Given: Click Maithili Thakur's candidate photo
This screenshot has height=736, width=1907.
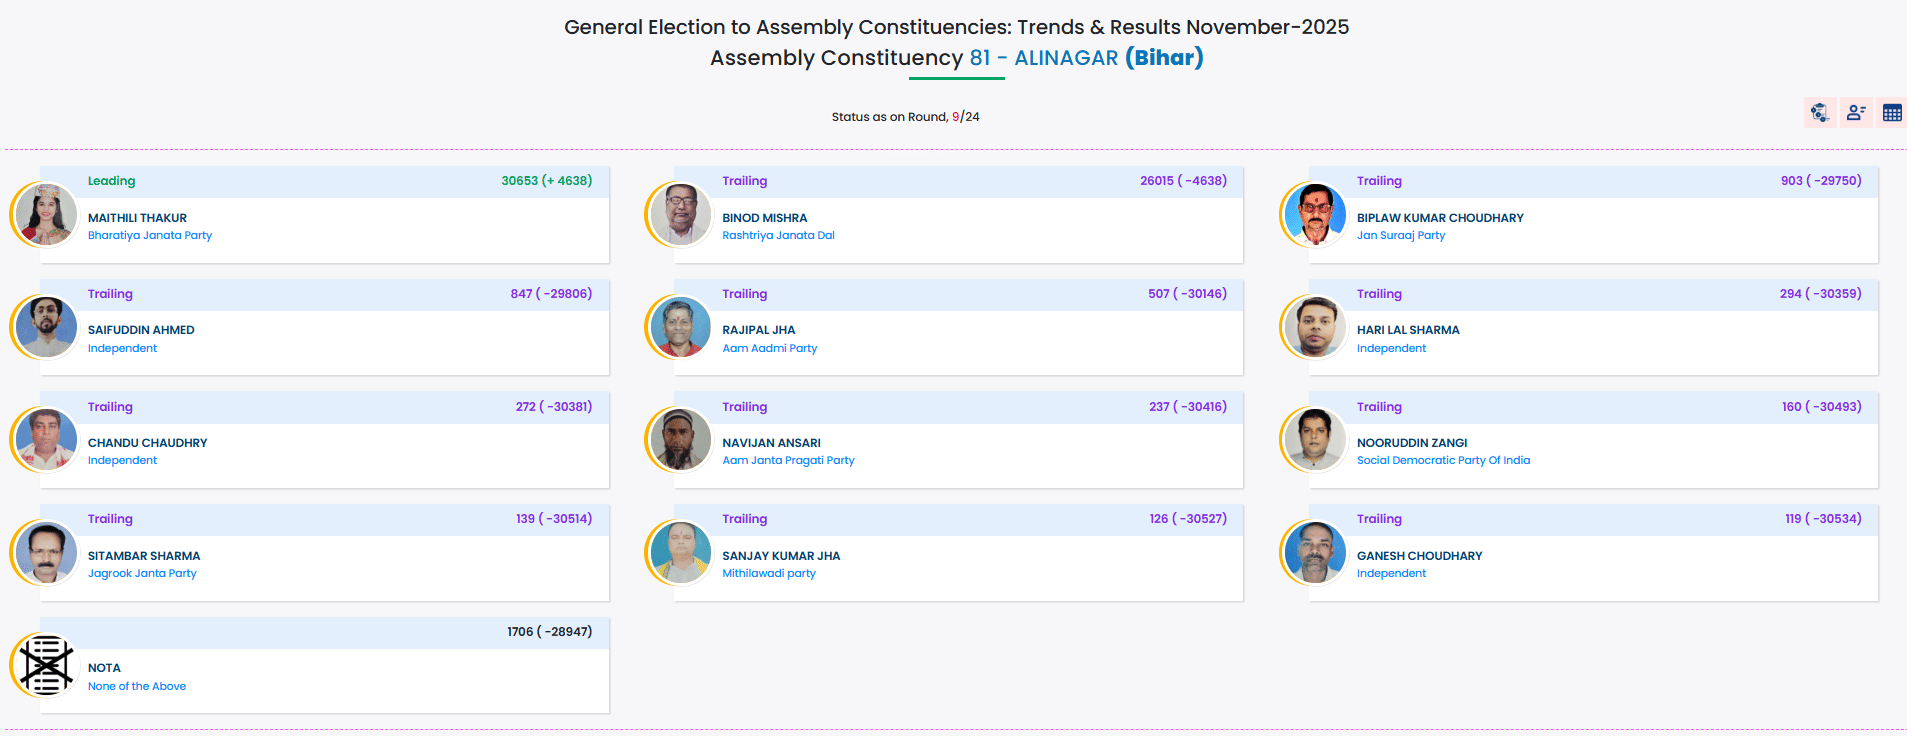Looking at the screenshot, I should tap(46, 214).
